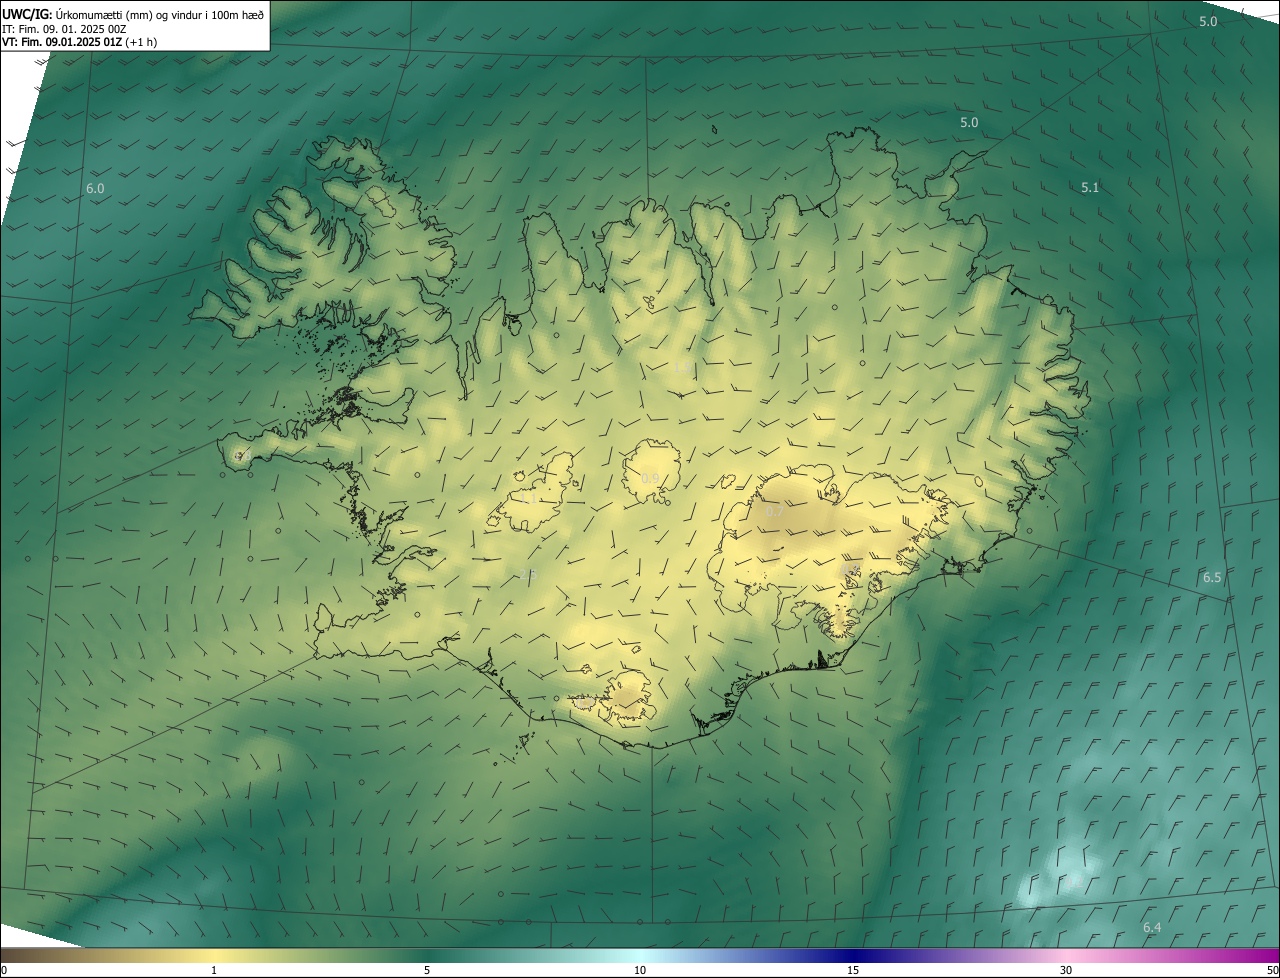The height and width of the screenshot is (978, 1280).
Task: Click the 5.1 value label off the northeast coast
Action: click(x=1090, y=187)
